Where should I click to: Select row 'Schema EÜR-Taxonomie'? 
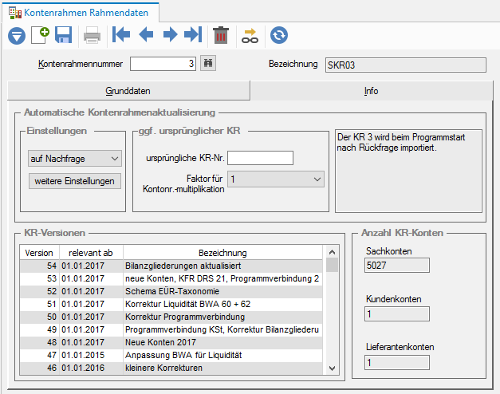(171, 291)
